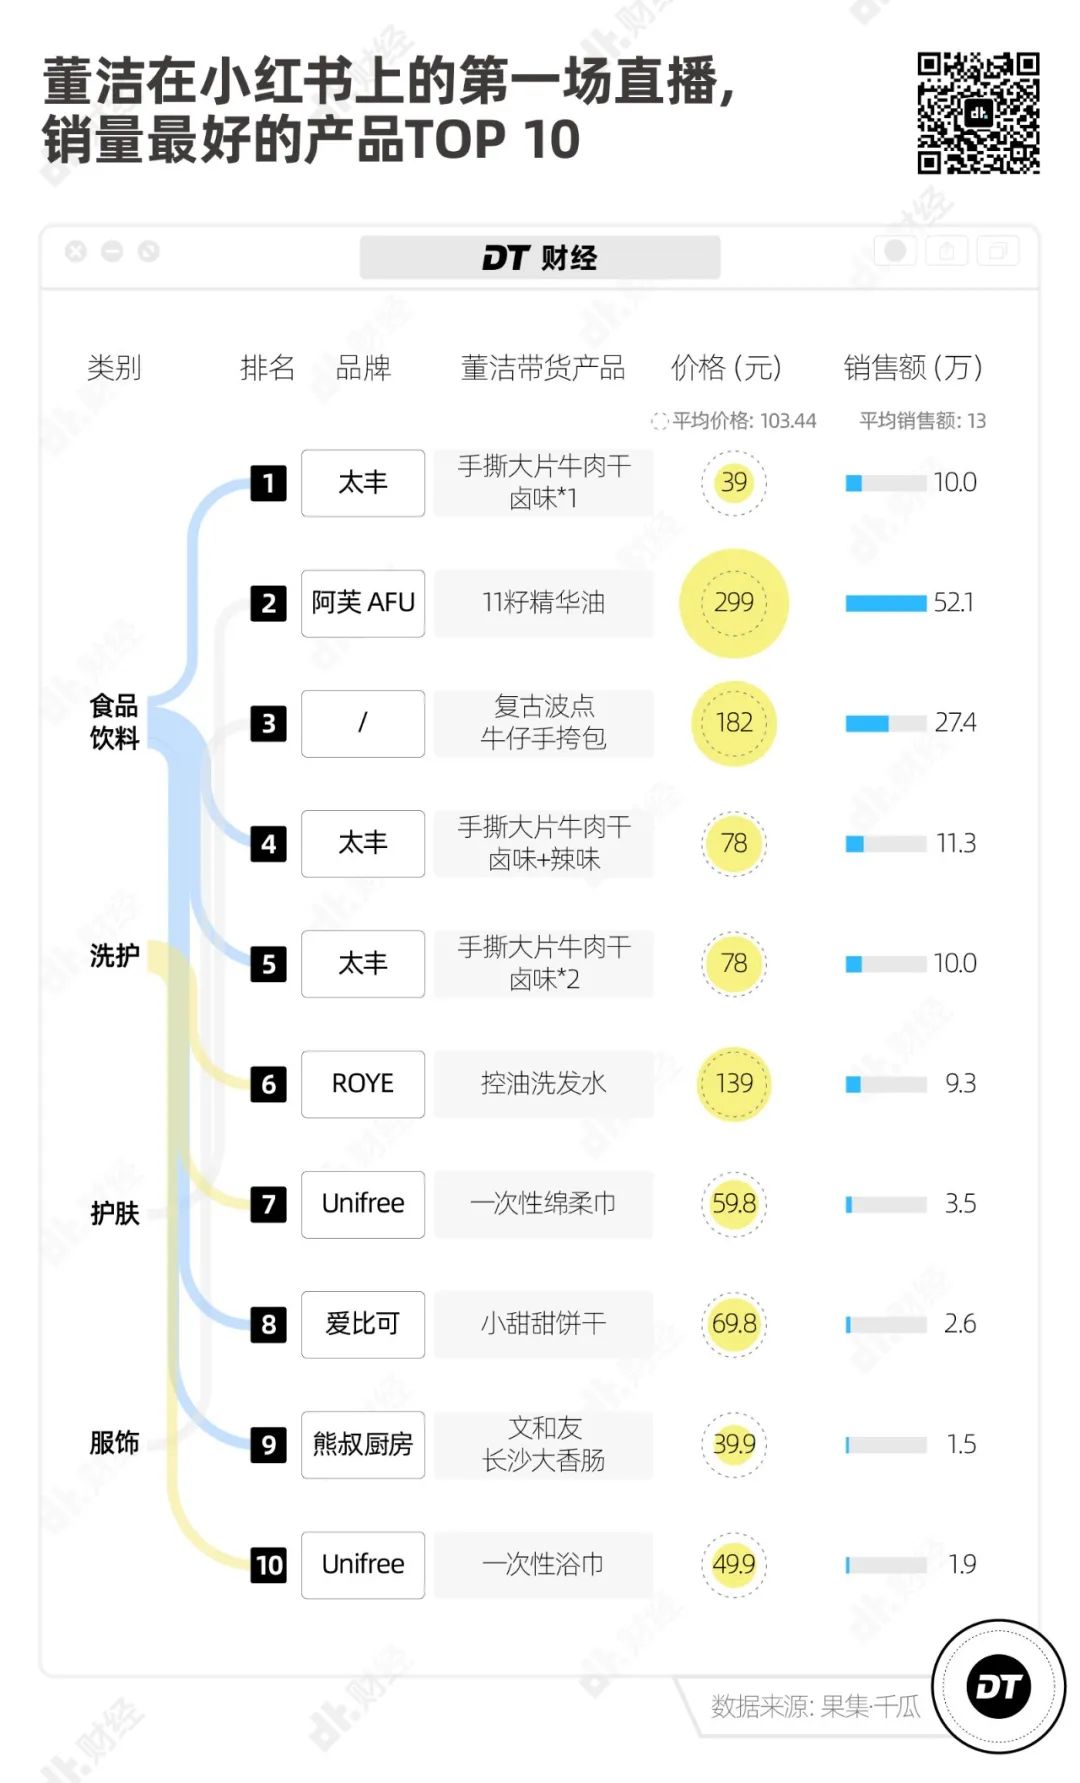Click the 熊叔厨房 brand box

[363, 1445]
